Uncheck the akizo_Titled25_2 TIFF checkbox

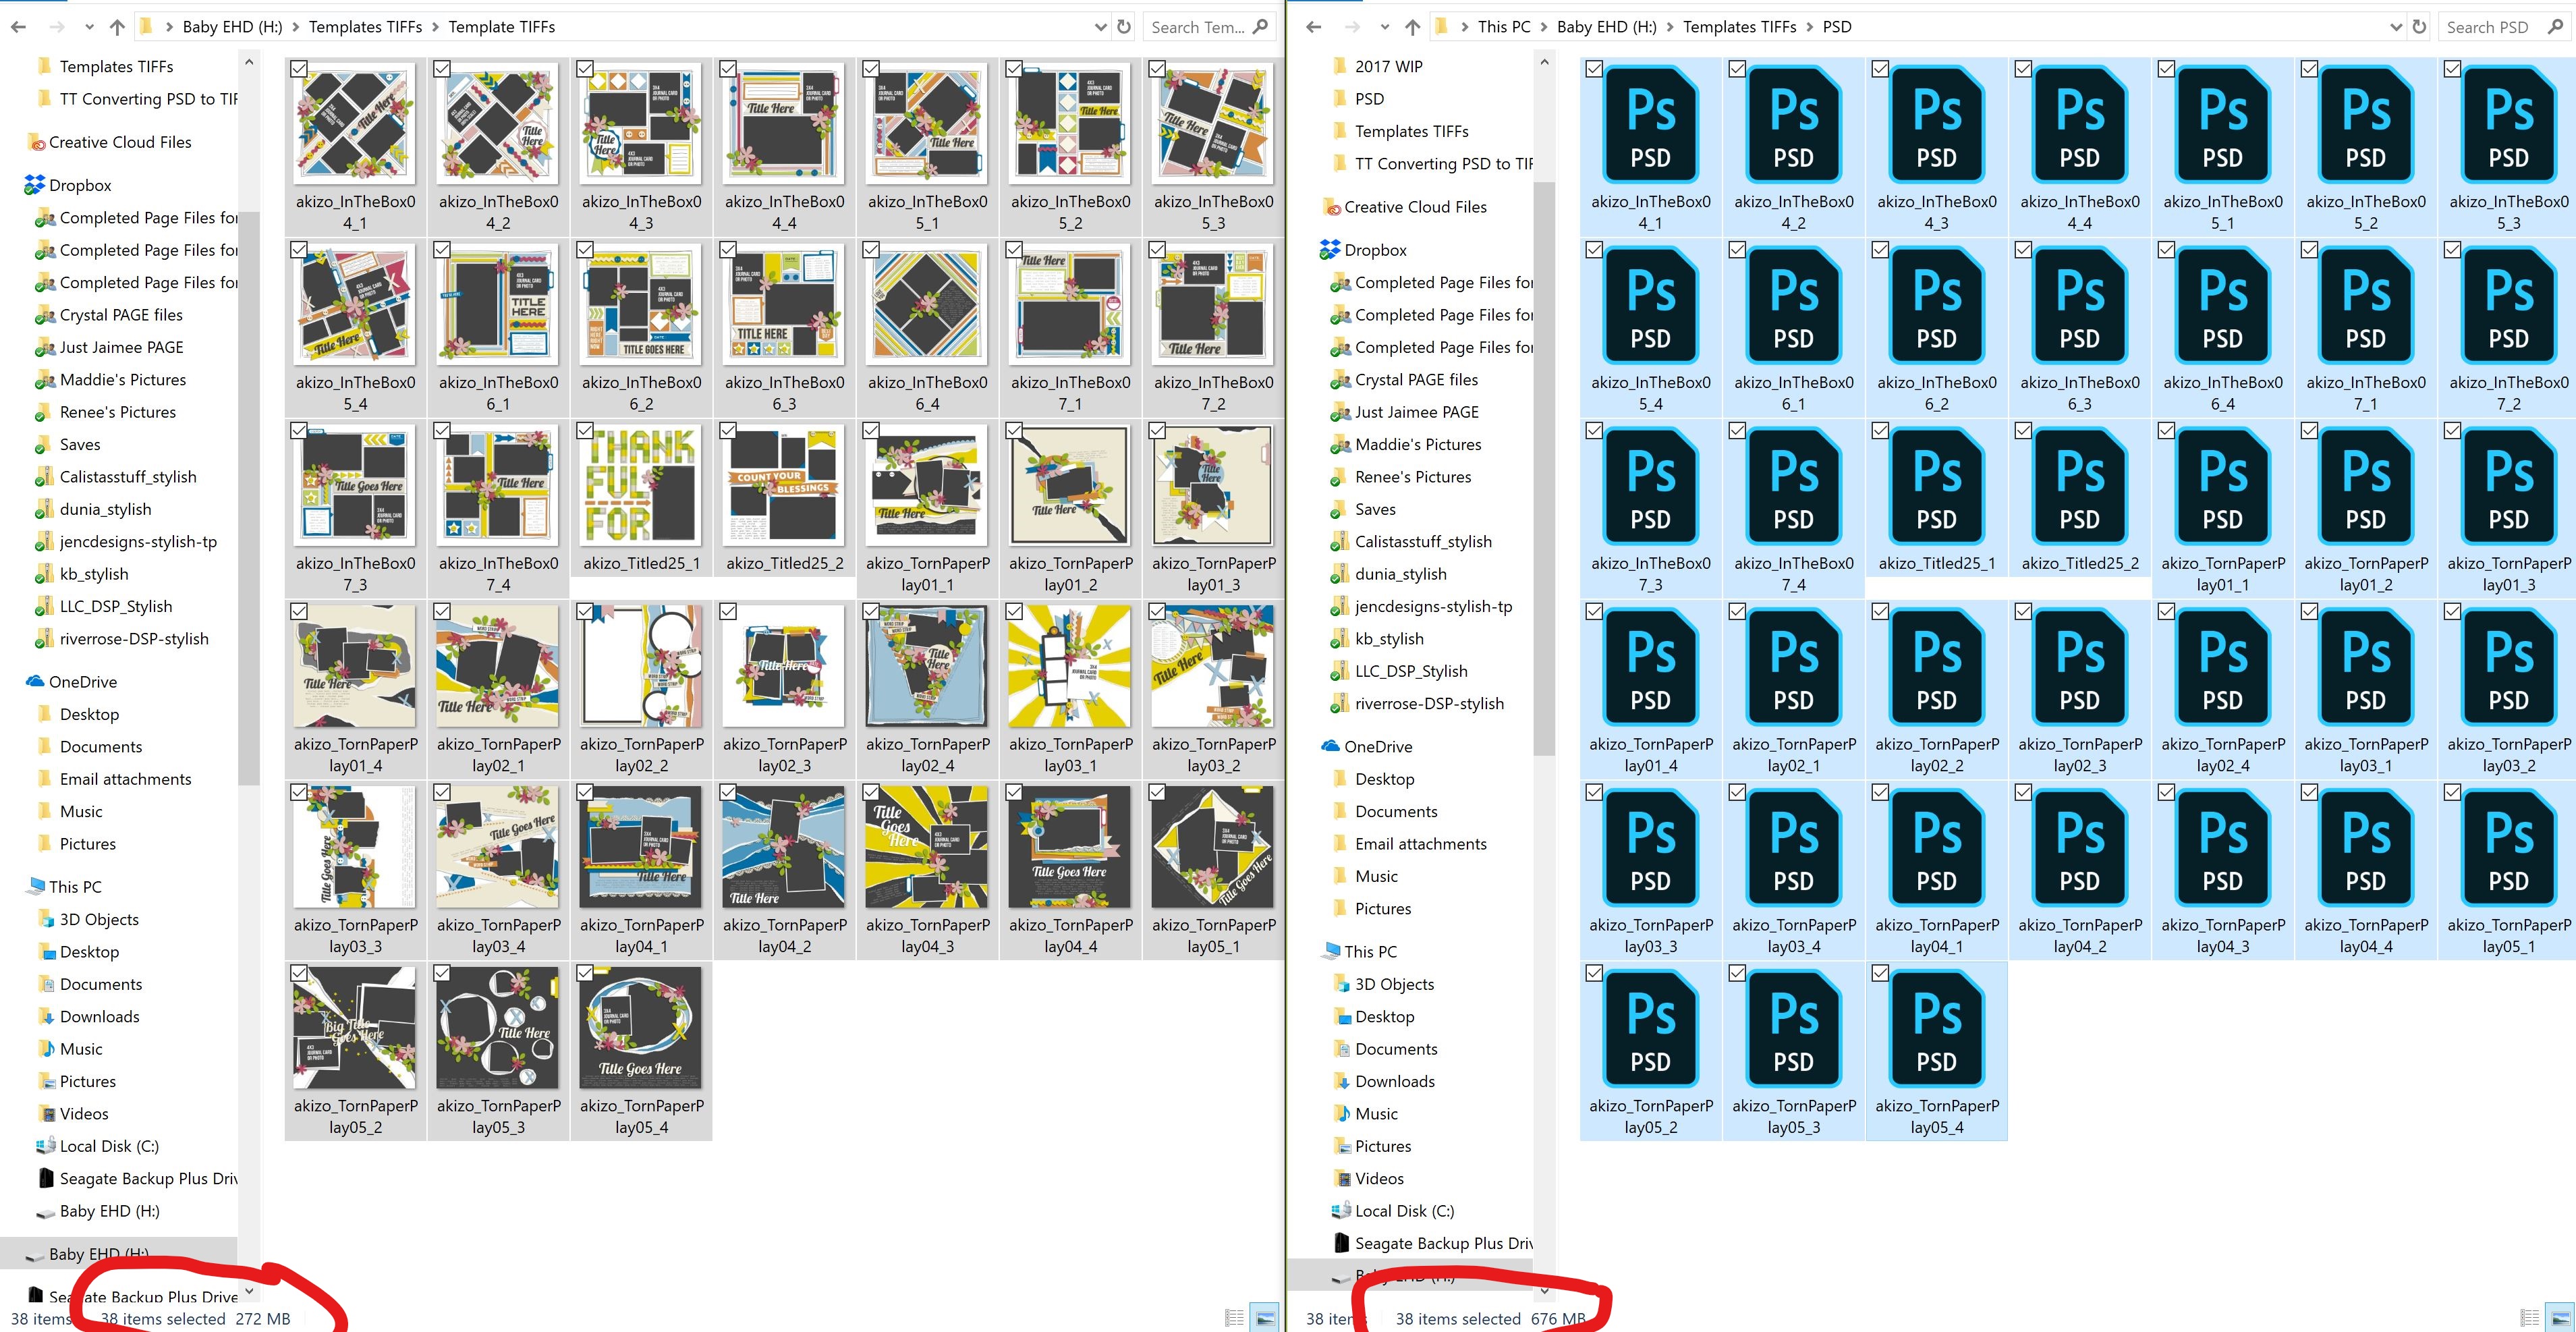click(x=728, y=431)
